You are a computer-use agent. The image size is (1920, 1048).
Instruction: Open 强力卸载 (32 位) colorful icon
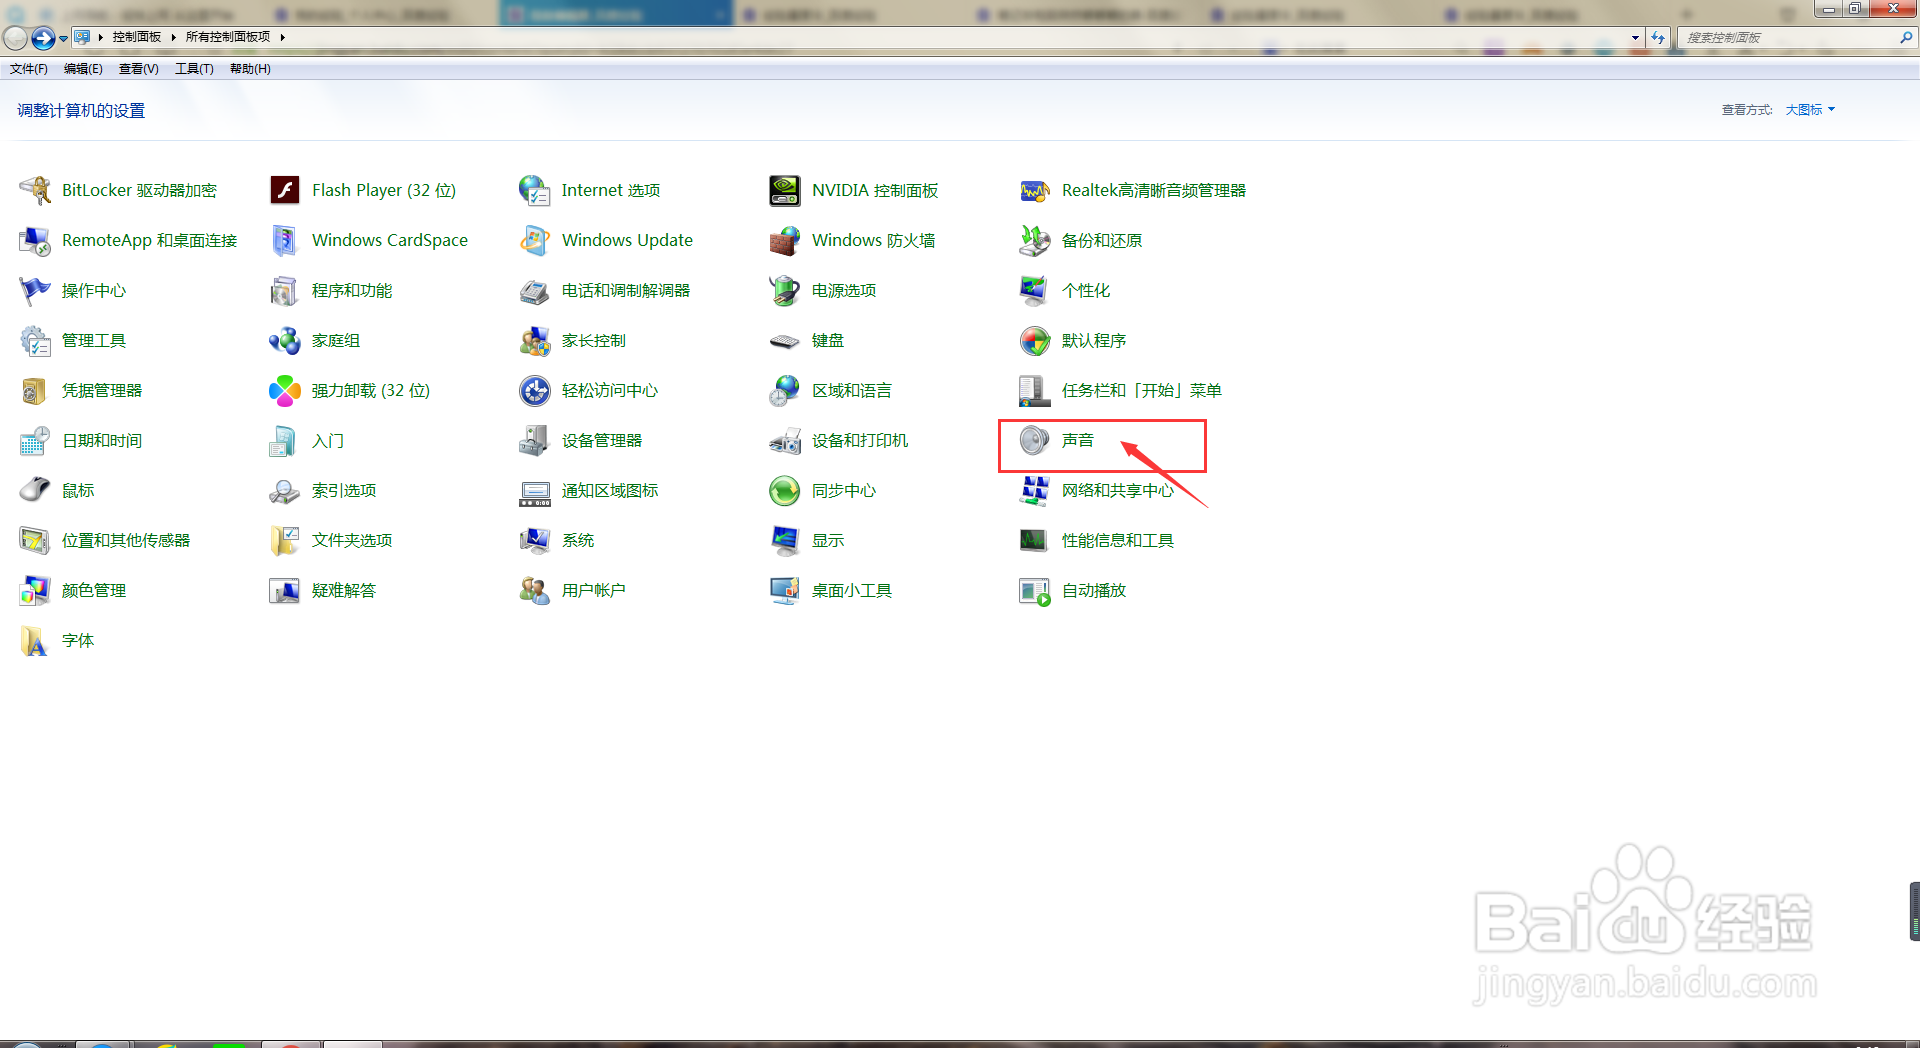[x=285, y=390]
